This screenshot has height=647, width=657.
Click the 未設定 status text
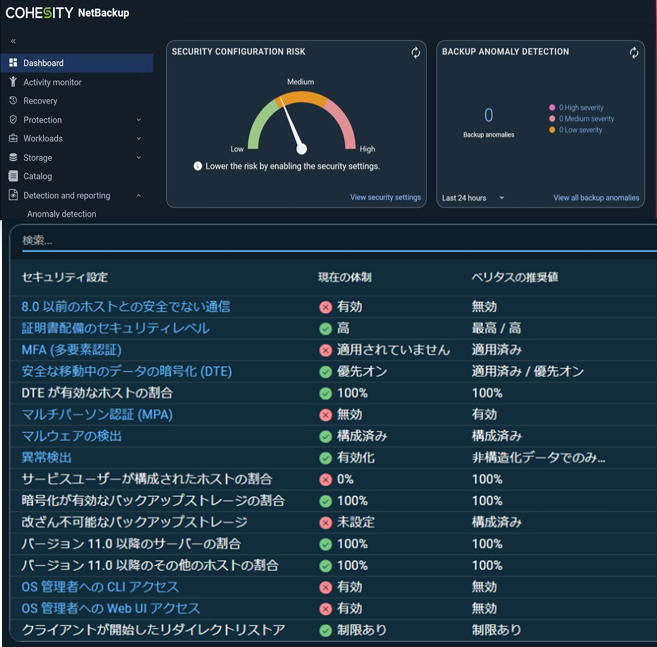356,522
